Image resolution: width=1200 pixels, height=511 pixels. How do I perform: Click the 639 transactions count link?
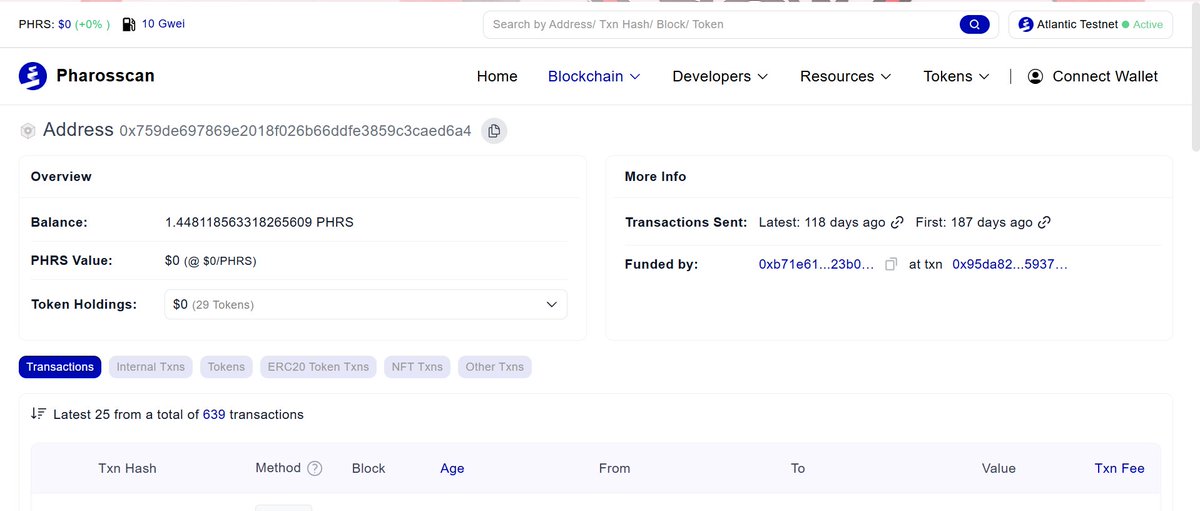click(214, 414)
